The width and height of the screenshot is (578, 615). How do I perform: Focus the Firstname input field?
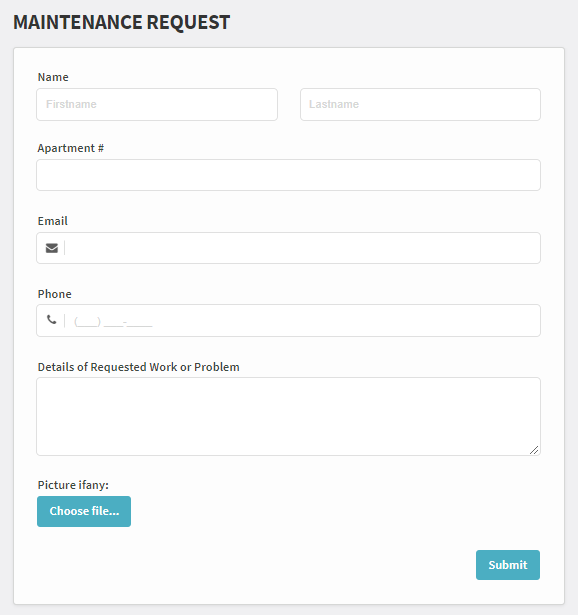pyautogui.click(x=157, y=104)
